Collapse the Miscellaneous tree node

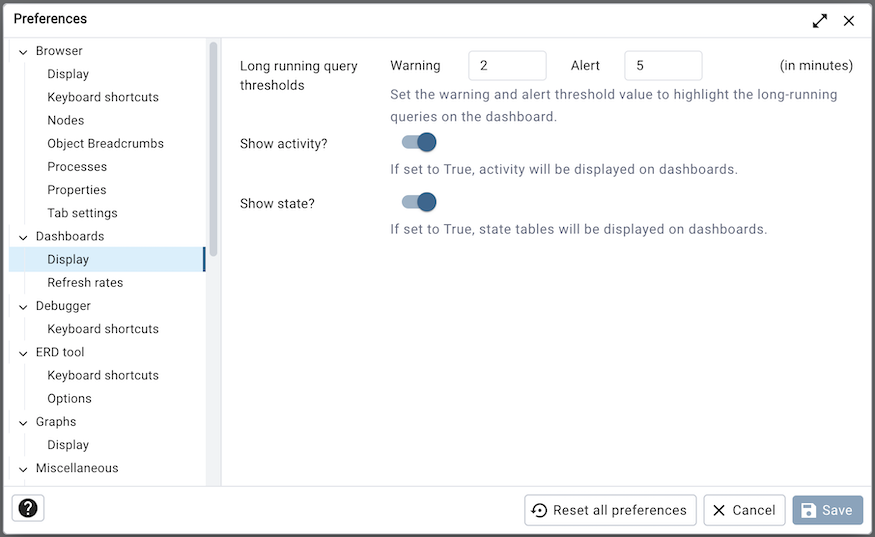[23, 469]
